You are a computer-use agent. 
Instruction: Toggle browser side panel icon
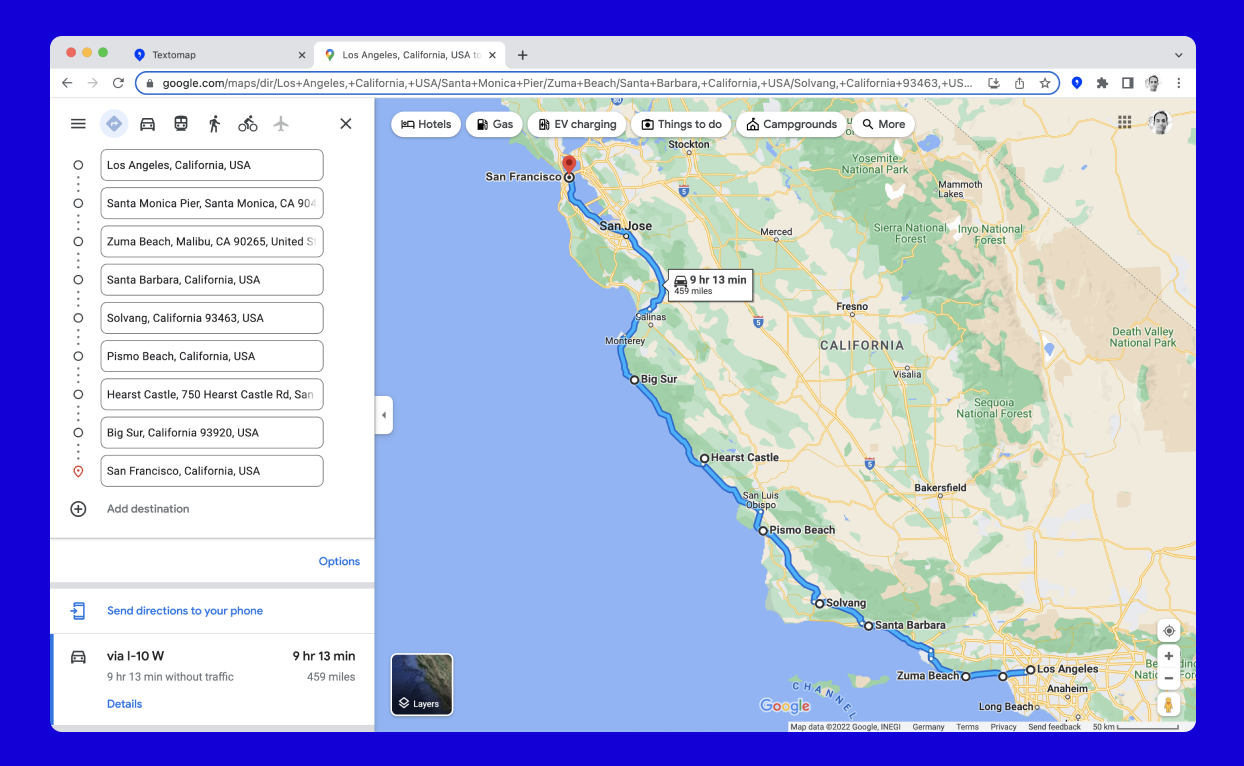1127,83
